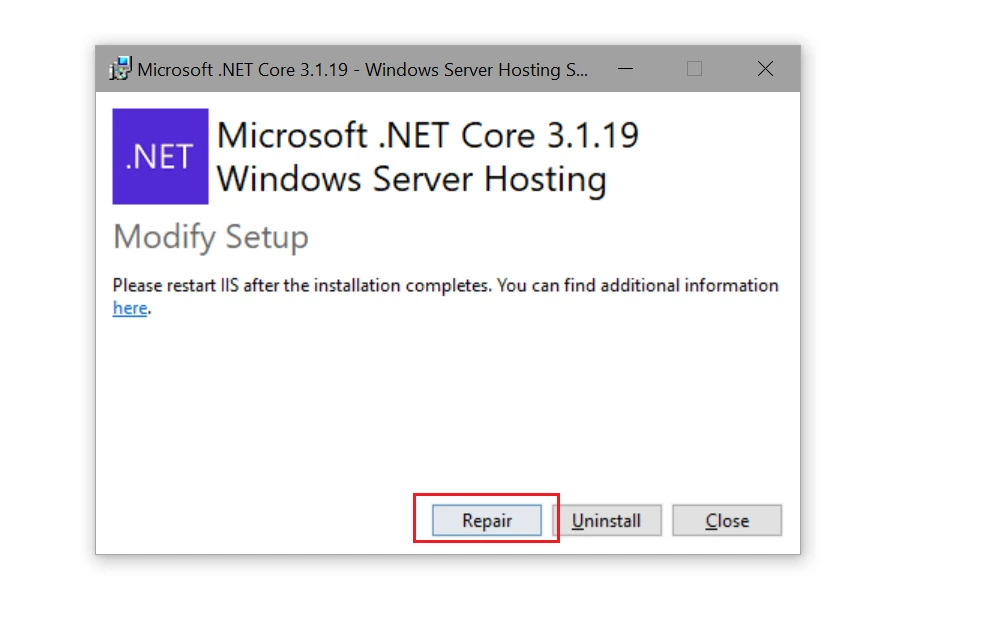Choose Uninstall in the setup dialog
986x628 pixels.
(x=606, y=520)
